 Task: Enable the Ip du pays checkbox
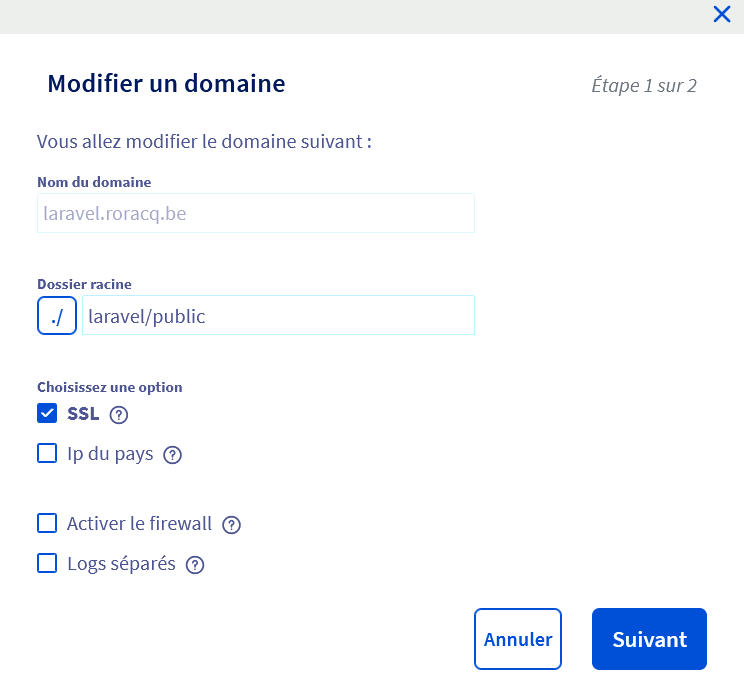click(x=47, y=453)
